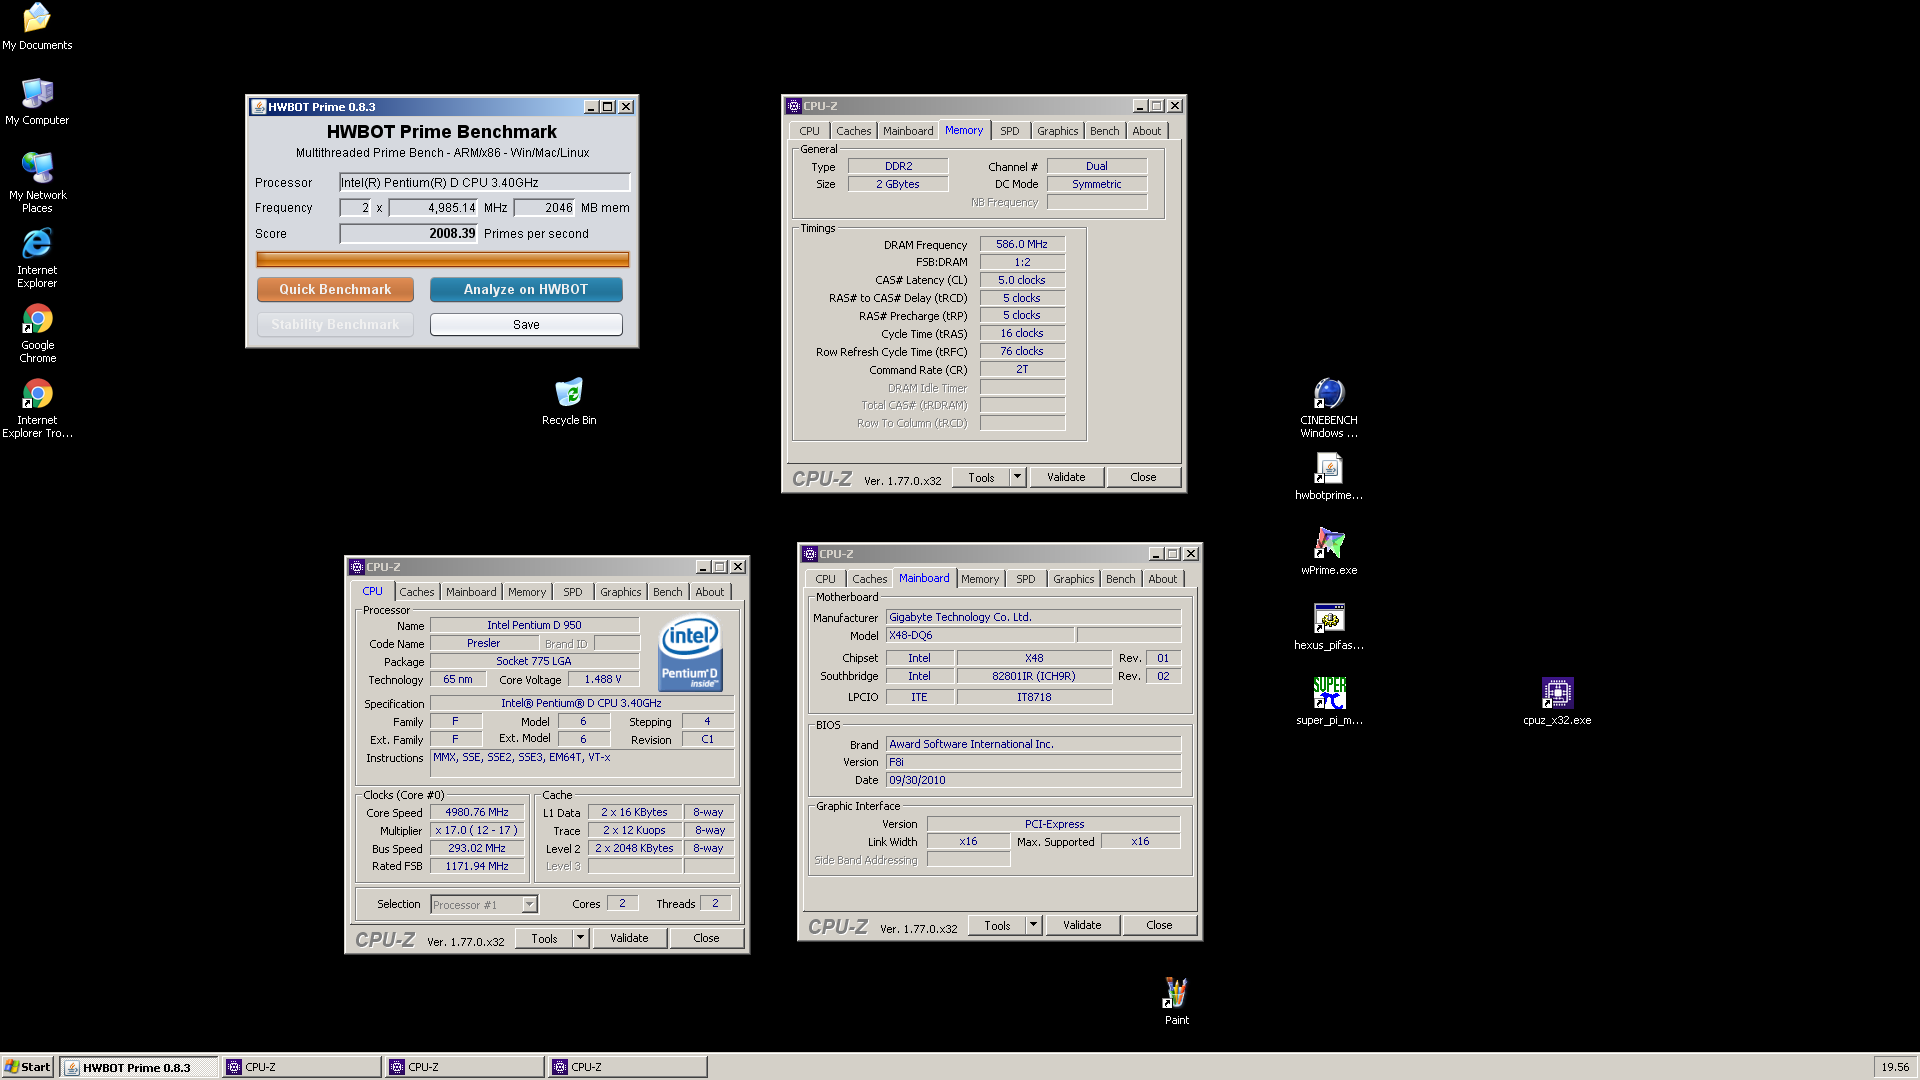Switch to HWBOT Prime 0.8.3 taskbar item
This screenshot has width=1920, height=1080.
[x=139, y=1067]
